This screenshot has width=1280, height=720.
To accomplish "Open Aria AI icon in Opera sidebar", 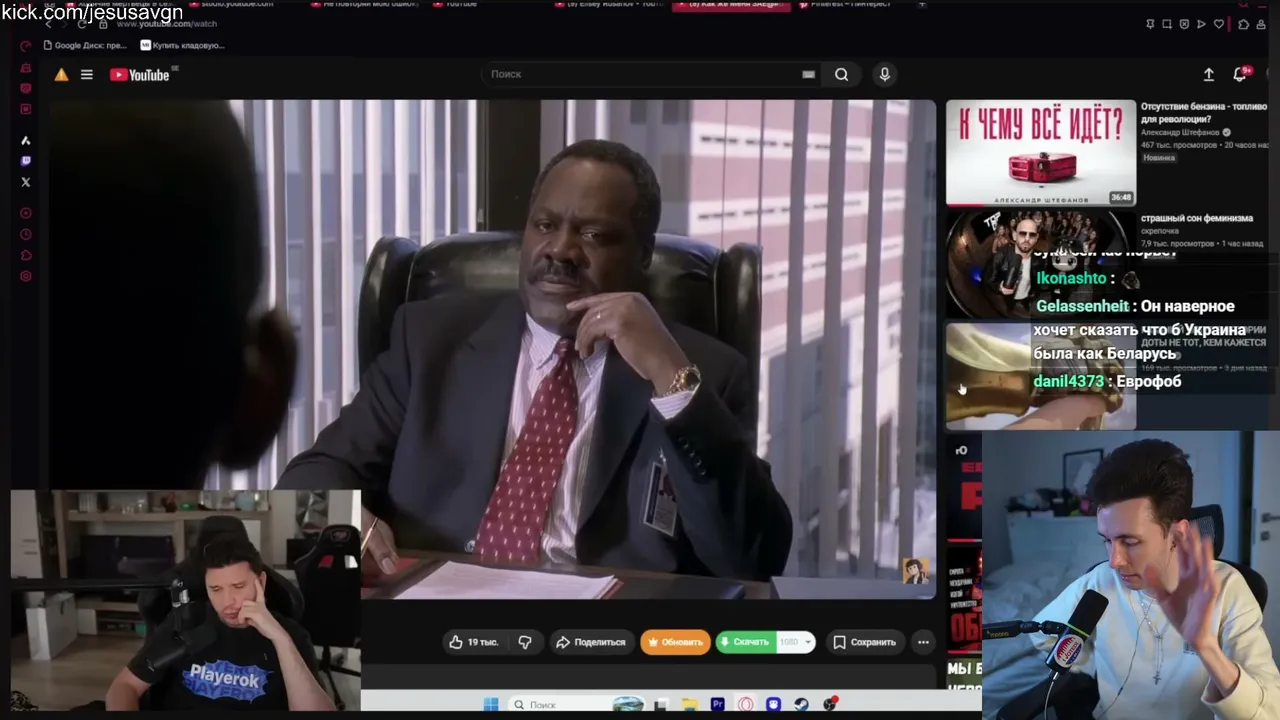I will [26, 140].
